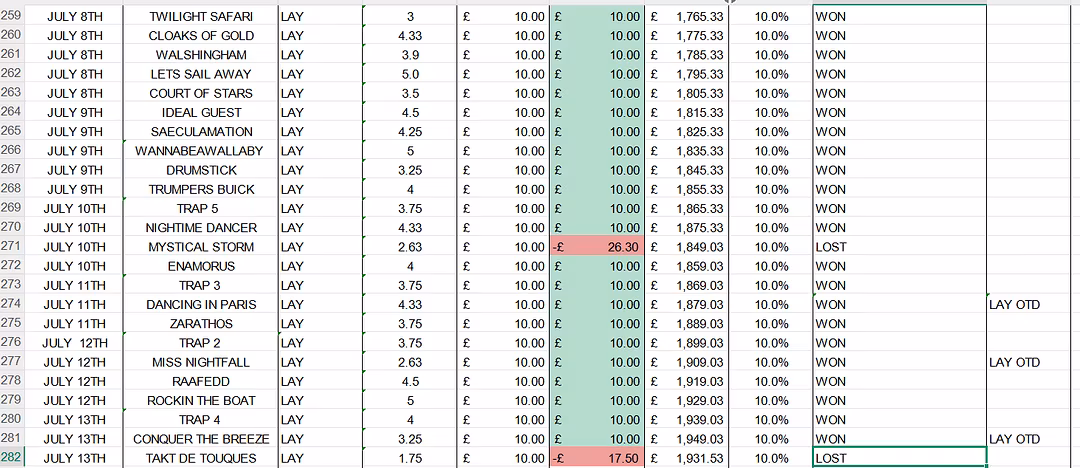Screen dimensions: 1080x468
Task: Click the ROCKIN THE BOAT cell
Action: click(x=201, y=401)
